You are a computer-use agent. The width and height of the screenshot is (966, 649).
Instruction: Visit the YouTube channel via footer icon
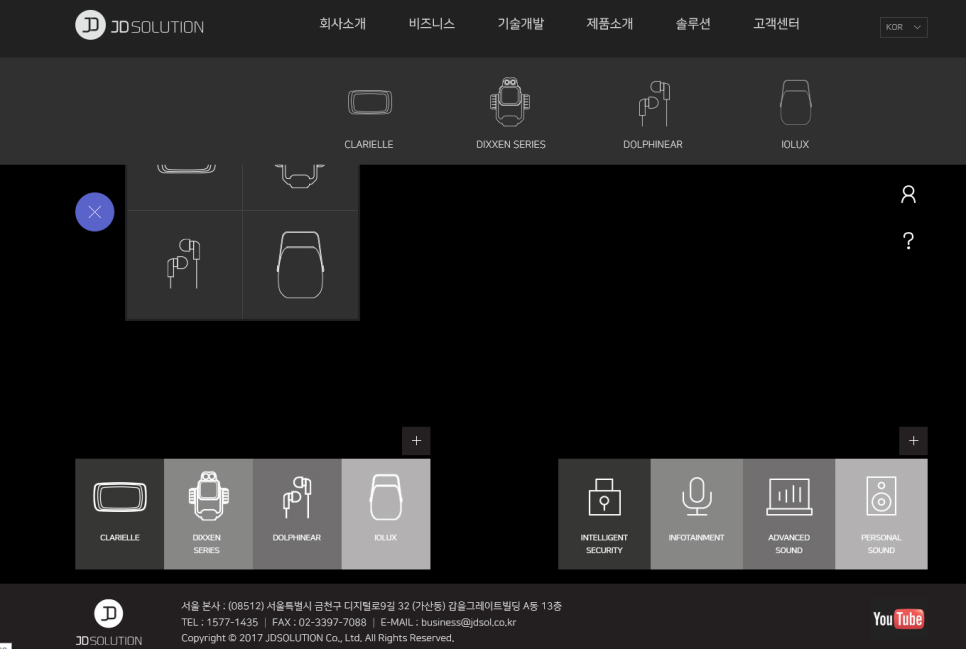point(898,619)
